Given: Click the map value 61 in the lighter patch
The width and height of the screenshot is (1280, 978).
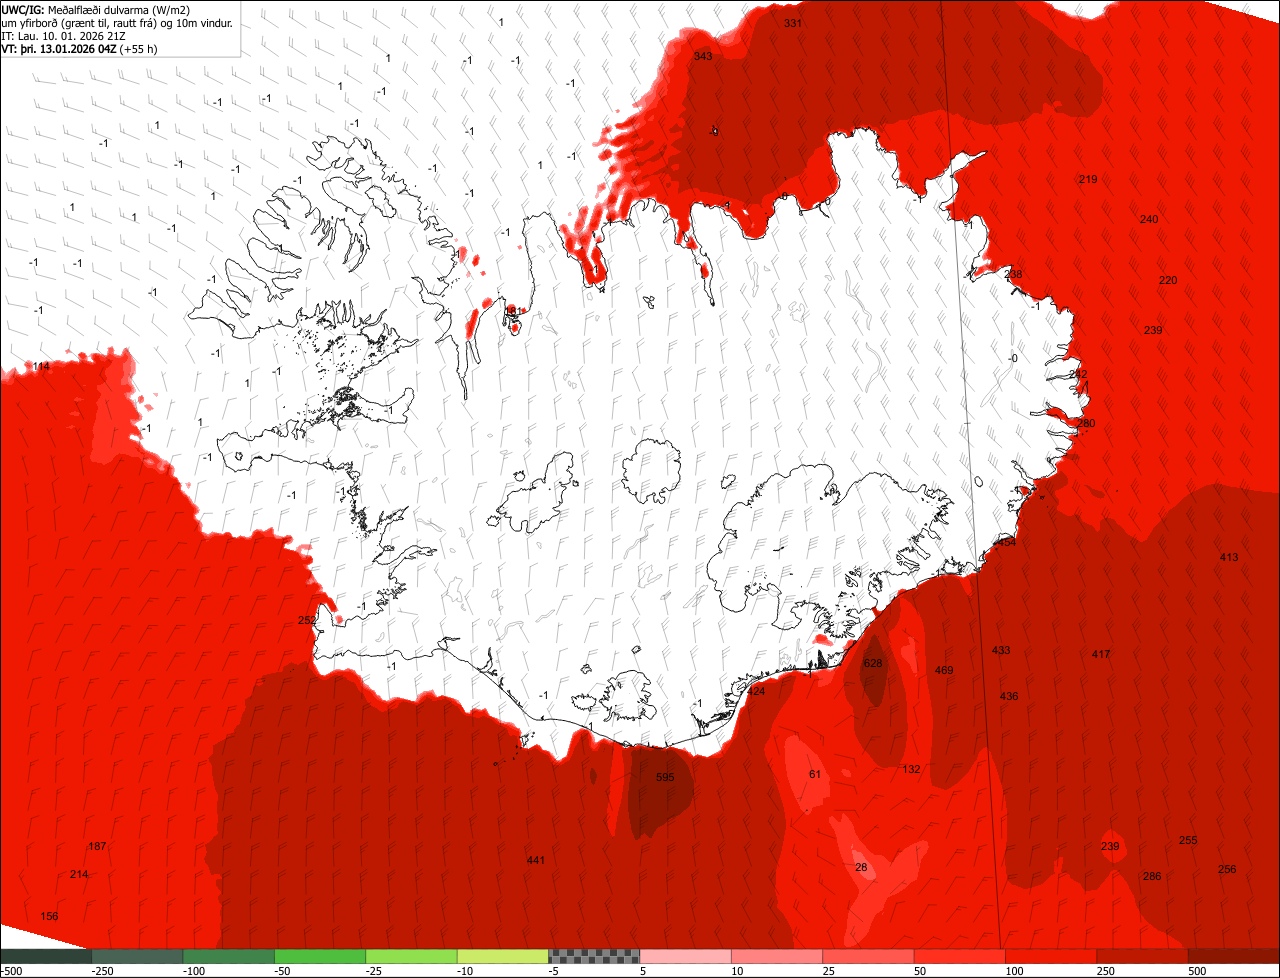Looking at the screenshot, I should point(814,774).
